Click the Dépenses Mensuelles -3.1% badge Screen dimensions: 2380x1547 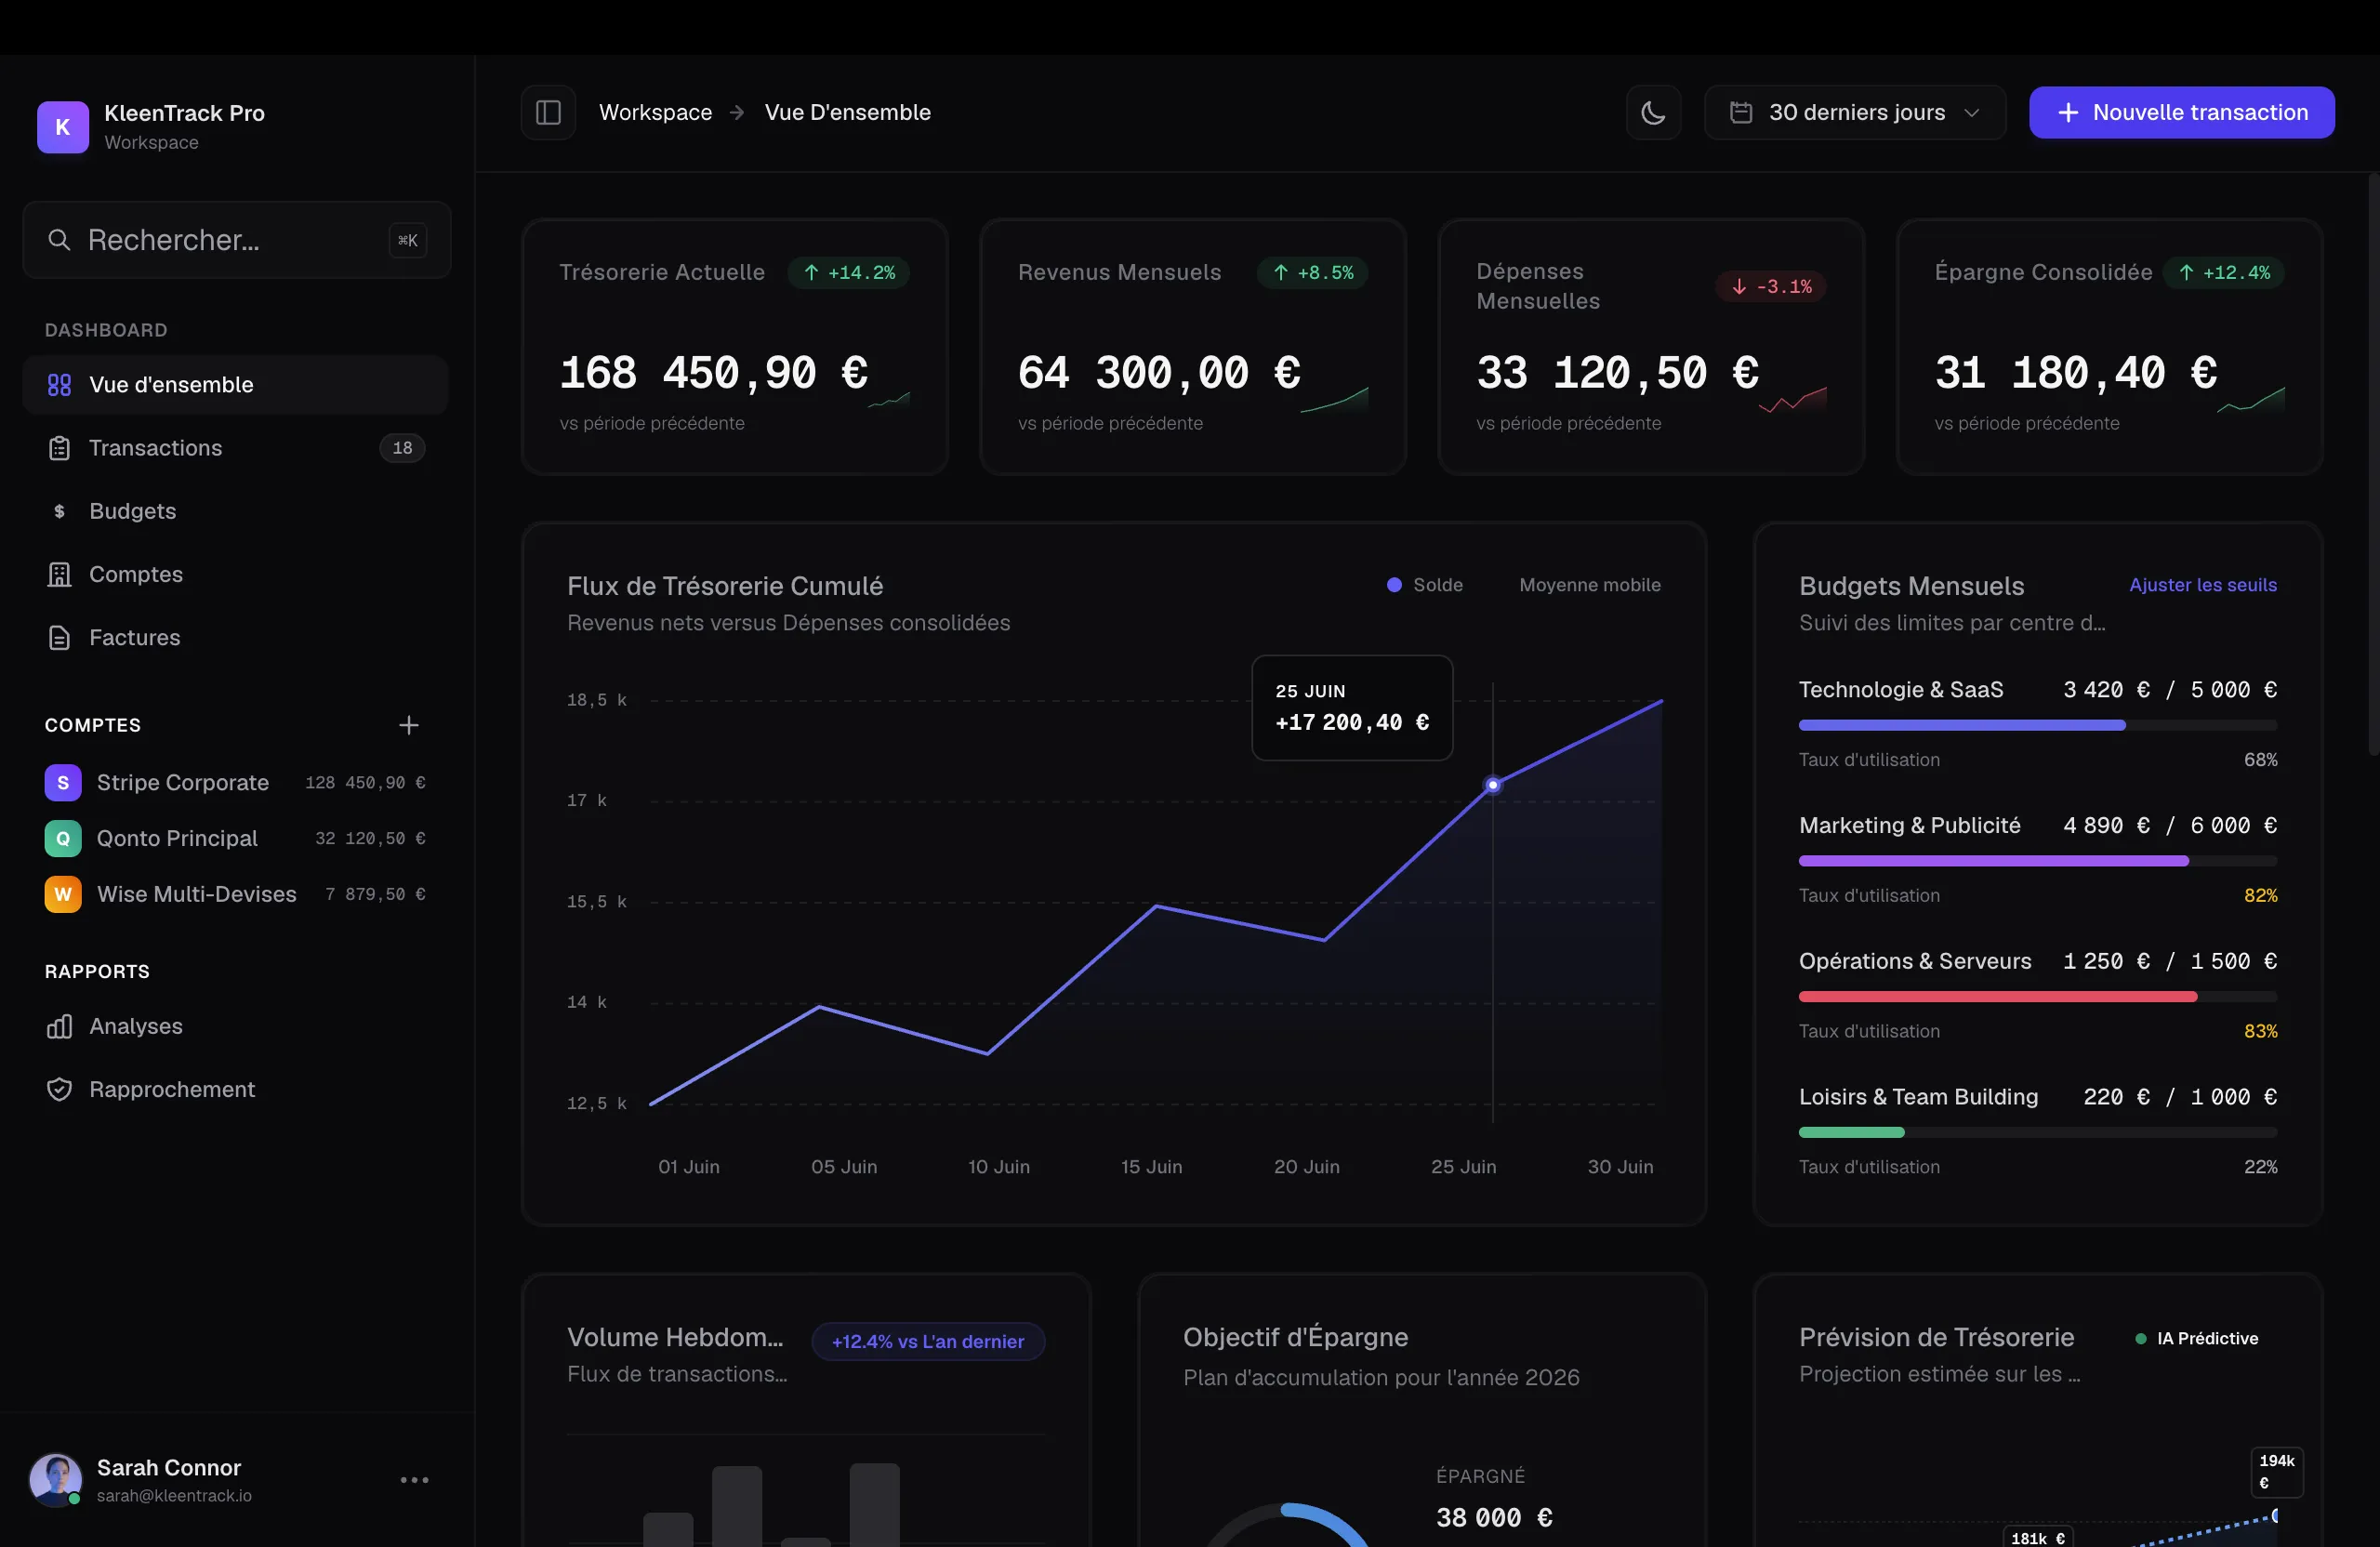[x=1771, y=287]
